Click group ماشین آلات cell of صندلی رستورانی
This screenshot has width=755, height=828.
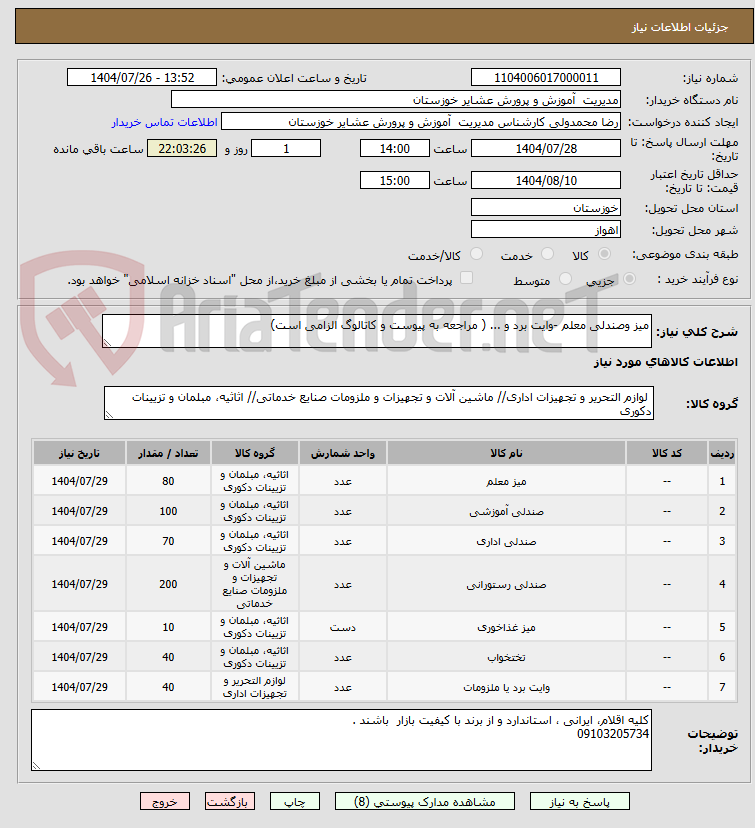point(254,584)
